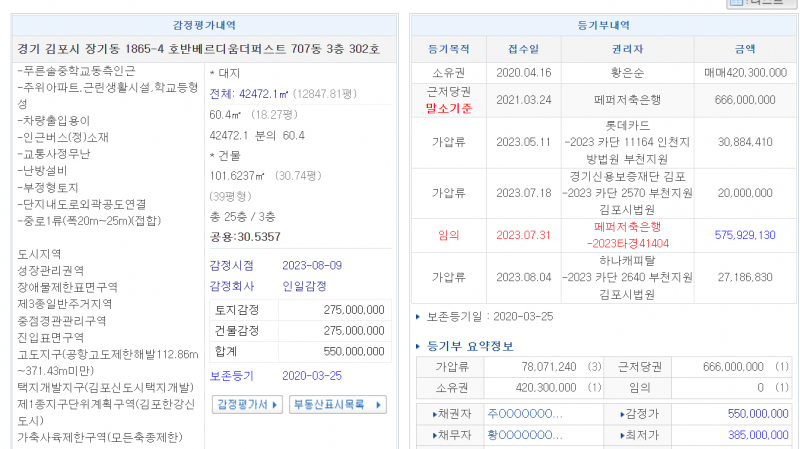Viewport: 800px width, 449px height.
Task: Click the 금액 column header
Action: click(744, 48)
